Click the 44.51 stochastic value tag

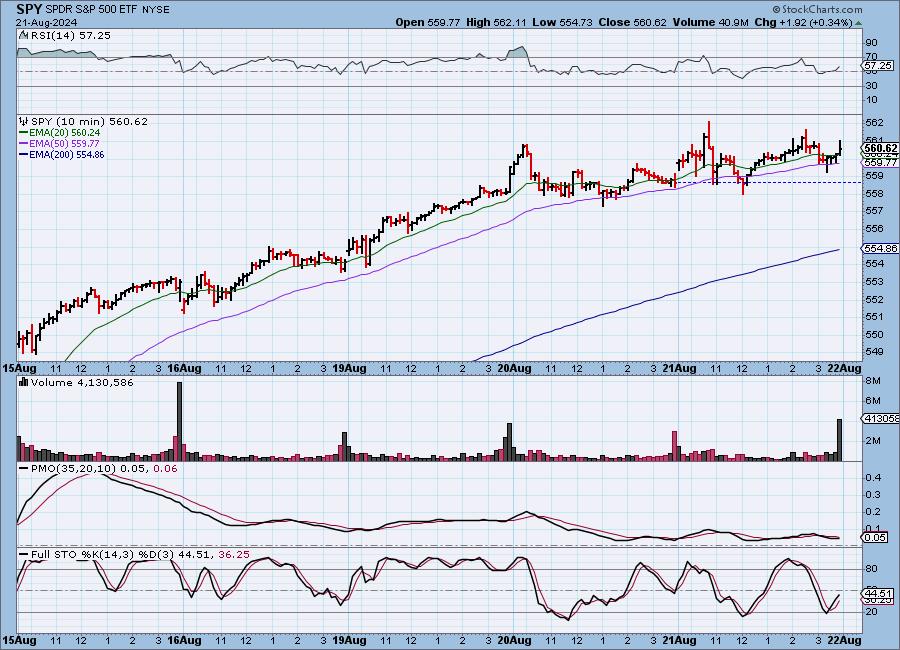[878, 593]
